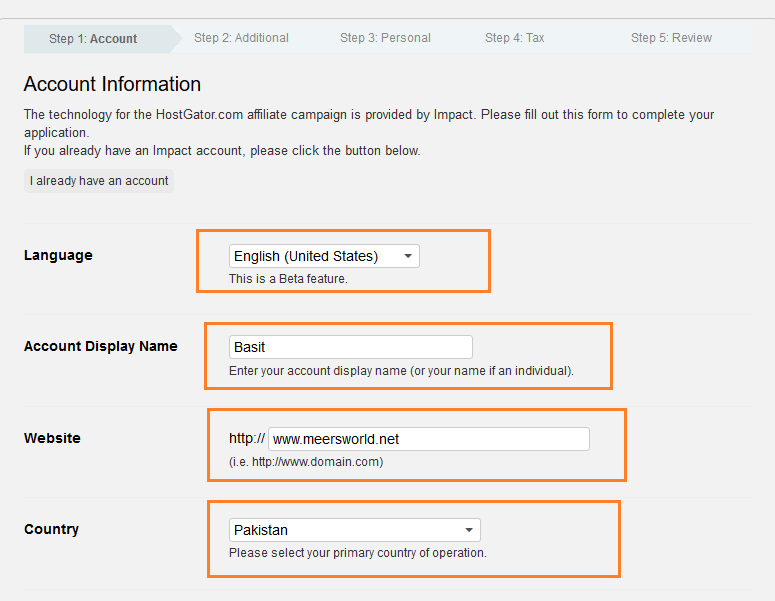
Task: Click the http:// prefix text
Action: 247,438
